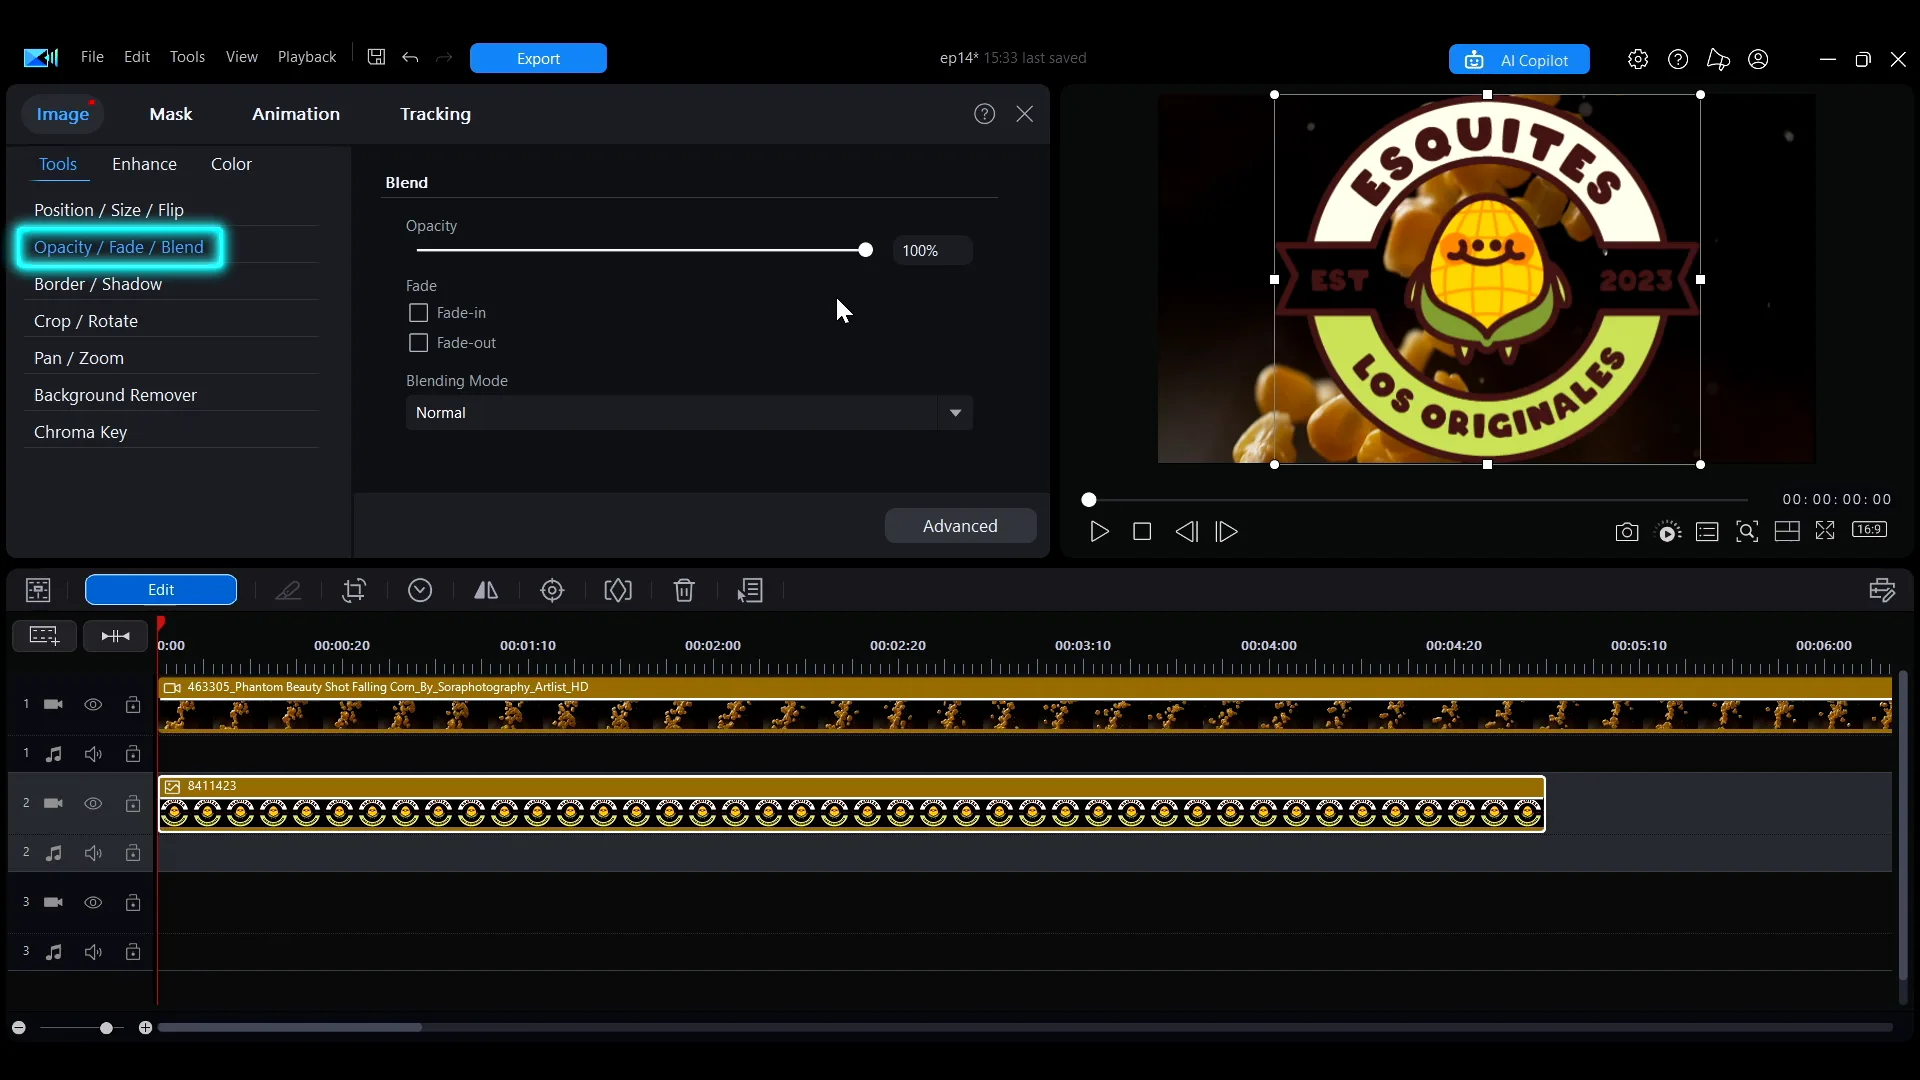
Task: Open the preview zoom fit icon
Action: pos(1747,532)
